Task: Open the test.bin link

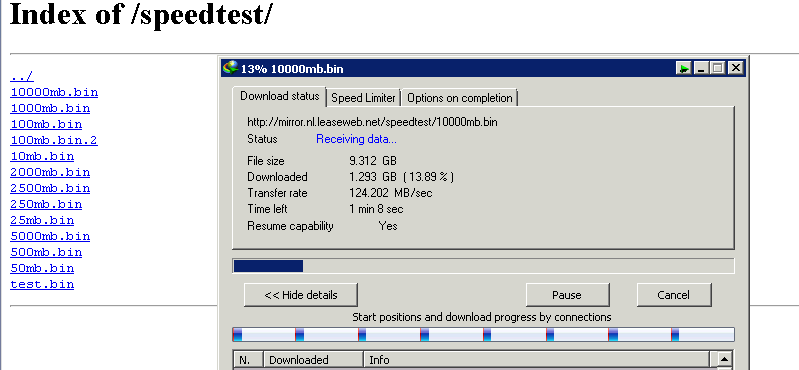Action: pyautogui.click(x=42, y=284)
